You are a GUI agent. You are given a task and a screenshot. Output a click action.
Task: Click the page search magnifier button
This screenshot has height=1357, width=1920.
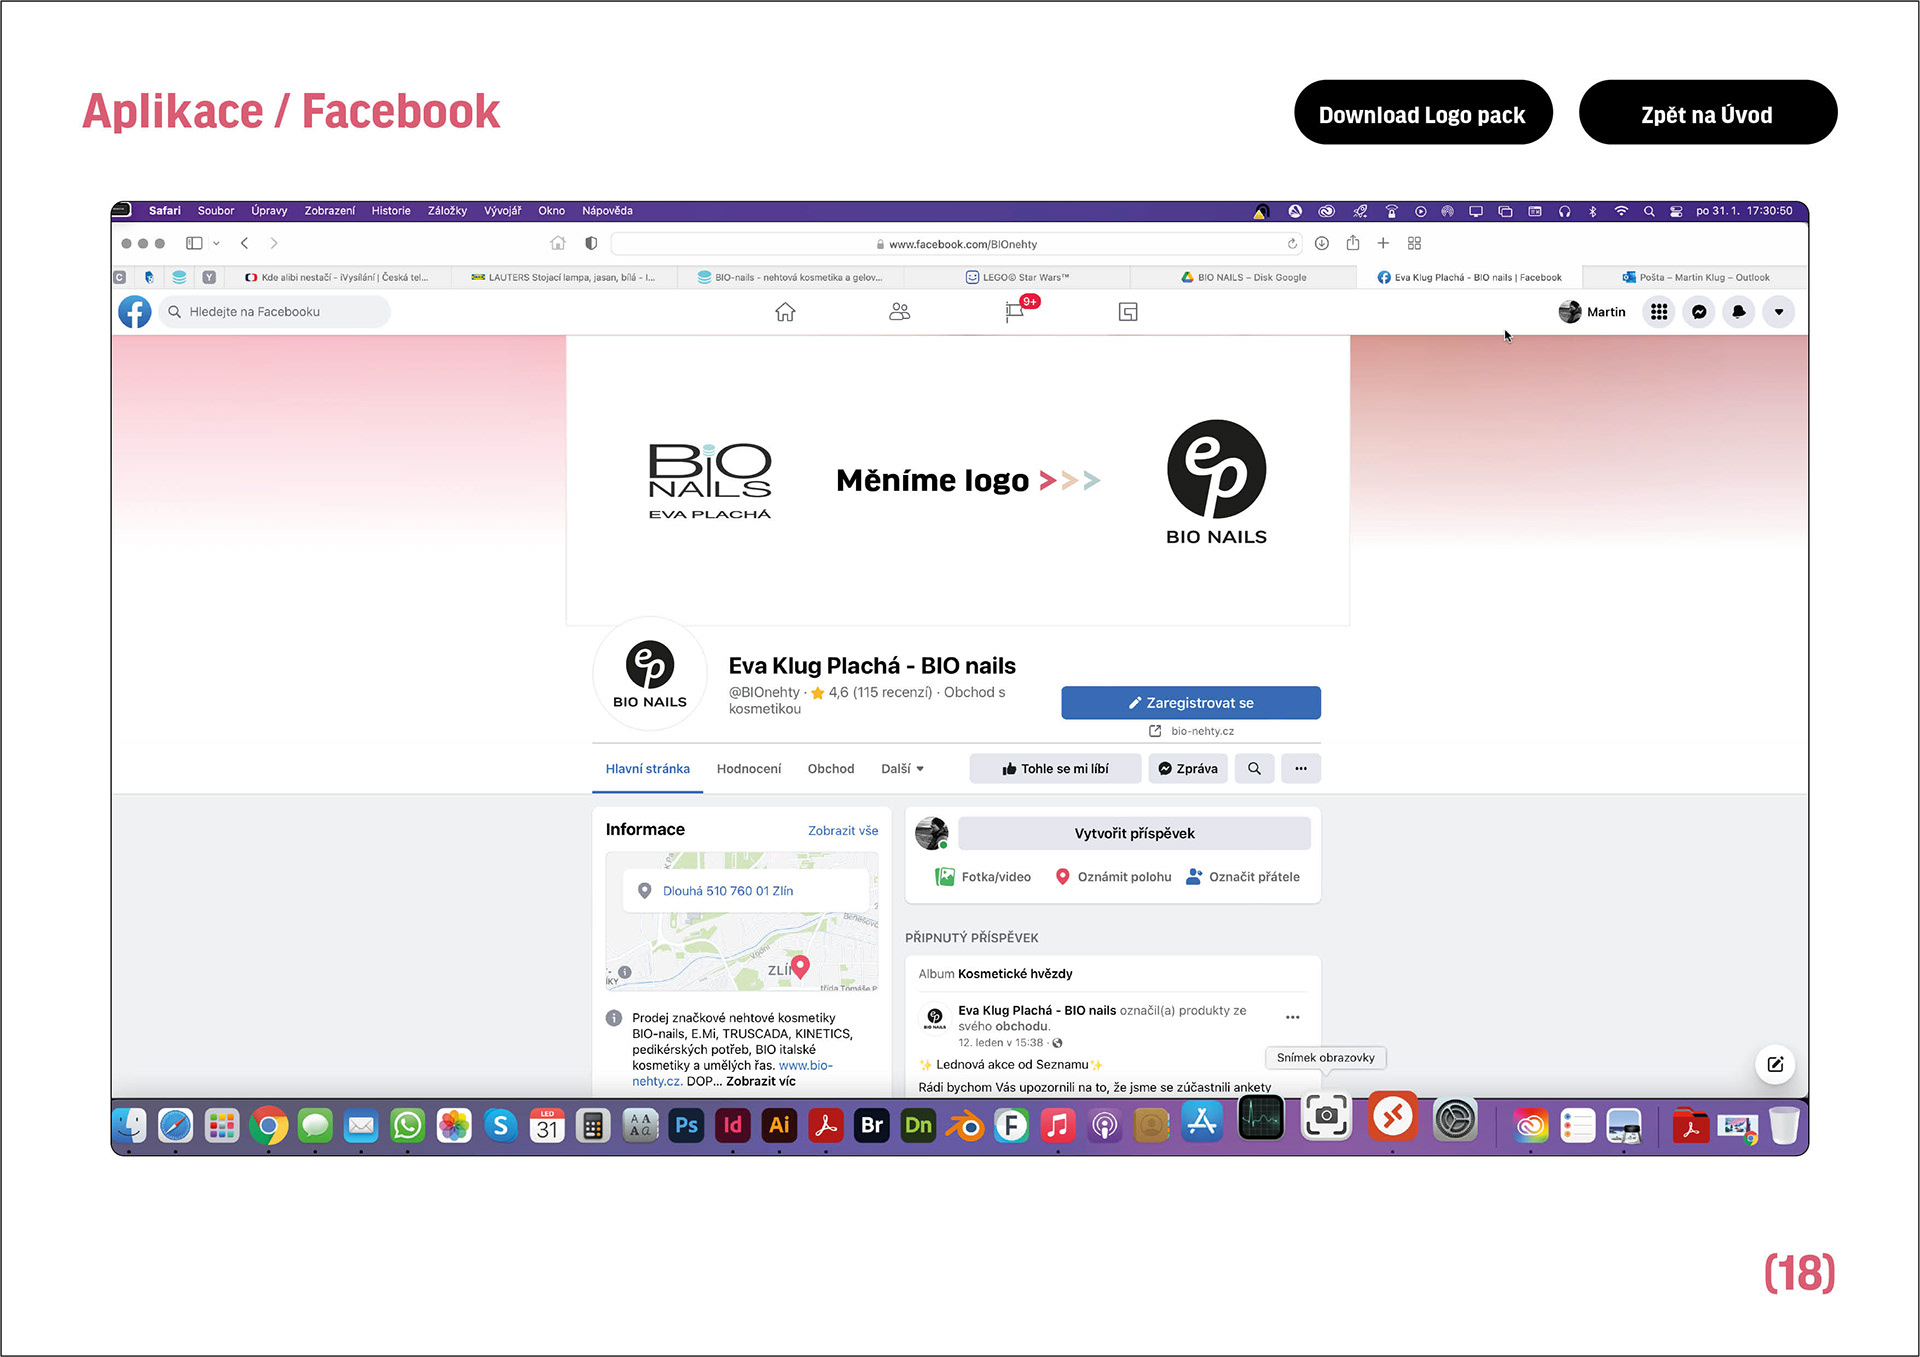1254,769
